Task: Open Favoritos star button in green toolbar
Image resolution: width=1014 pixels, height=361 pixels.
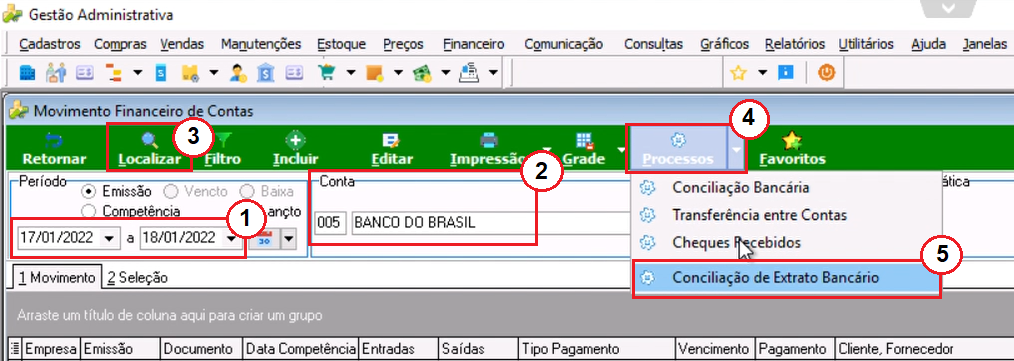Action: pyautogui.click(x=792, y=149)
